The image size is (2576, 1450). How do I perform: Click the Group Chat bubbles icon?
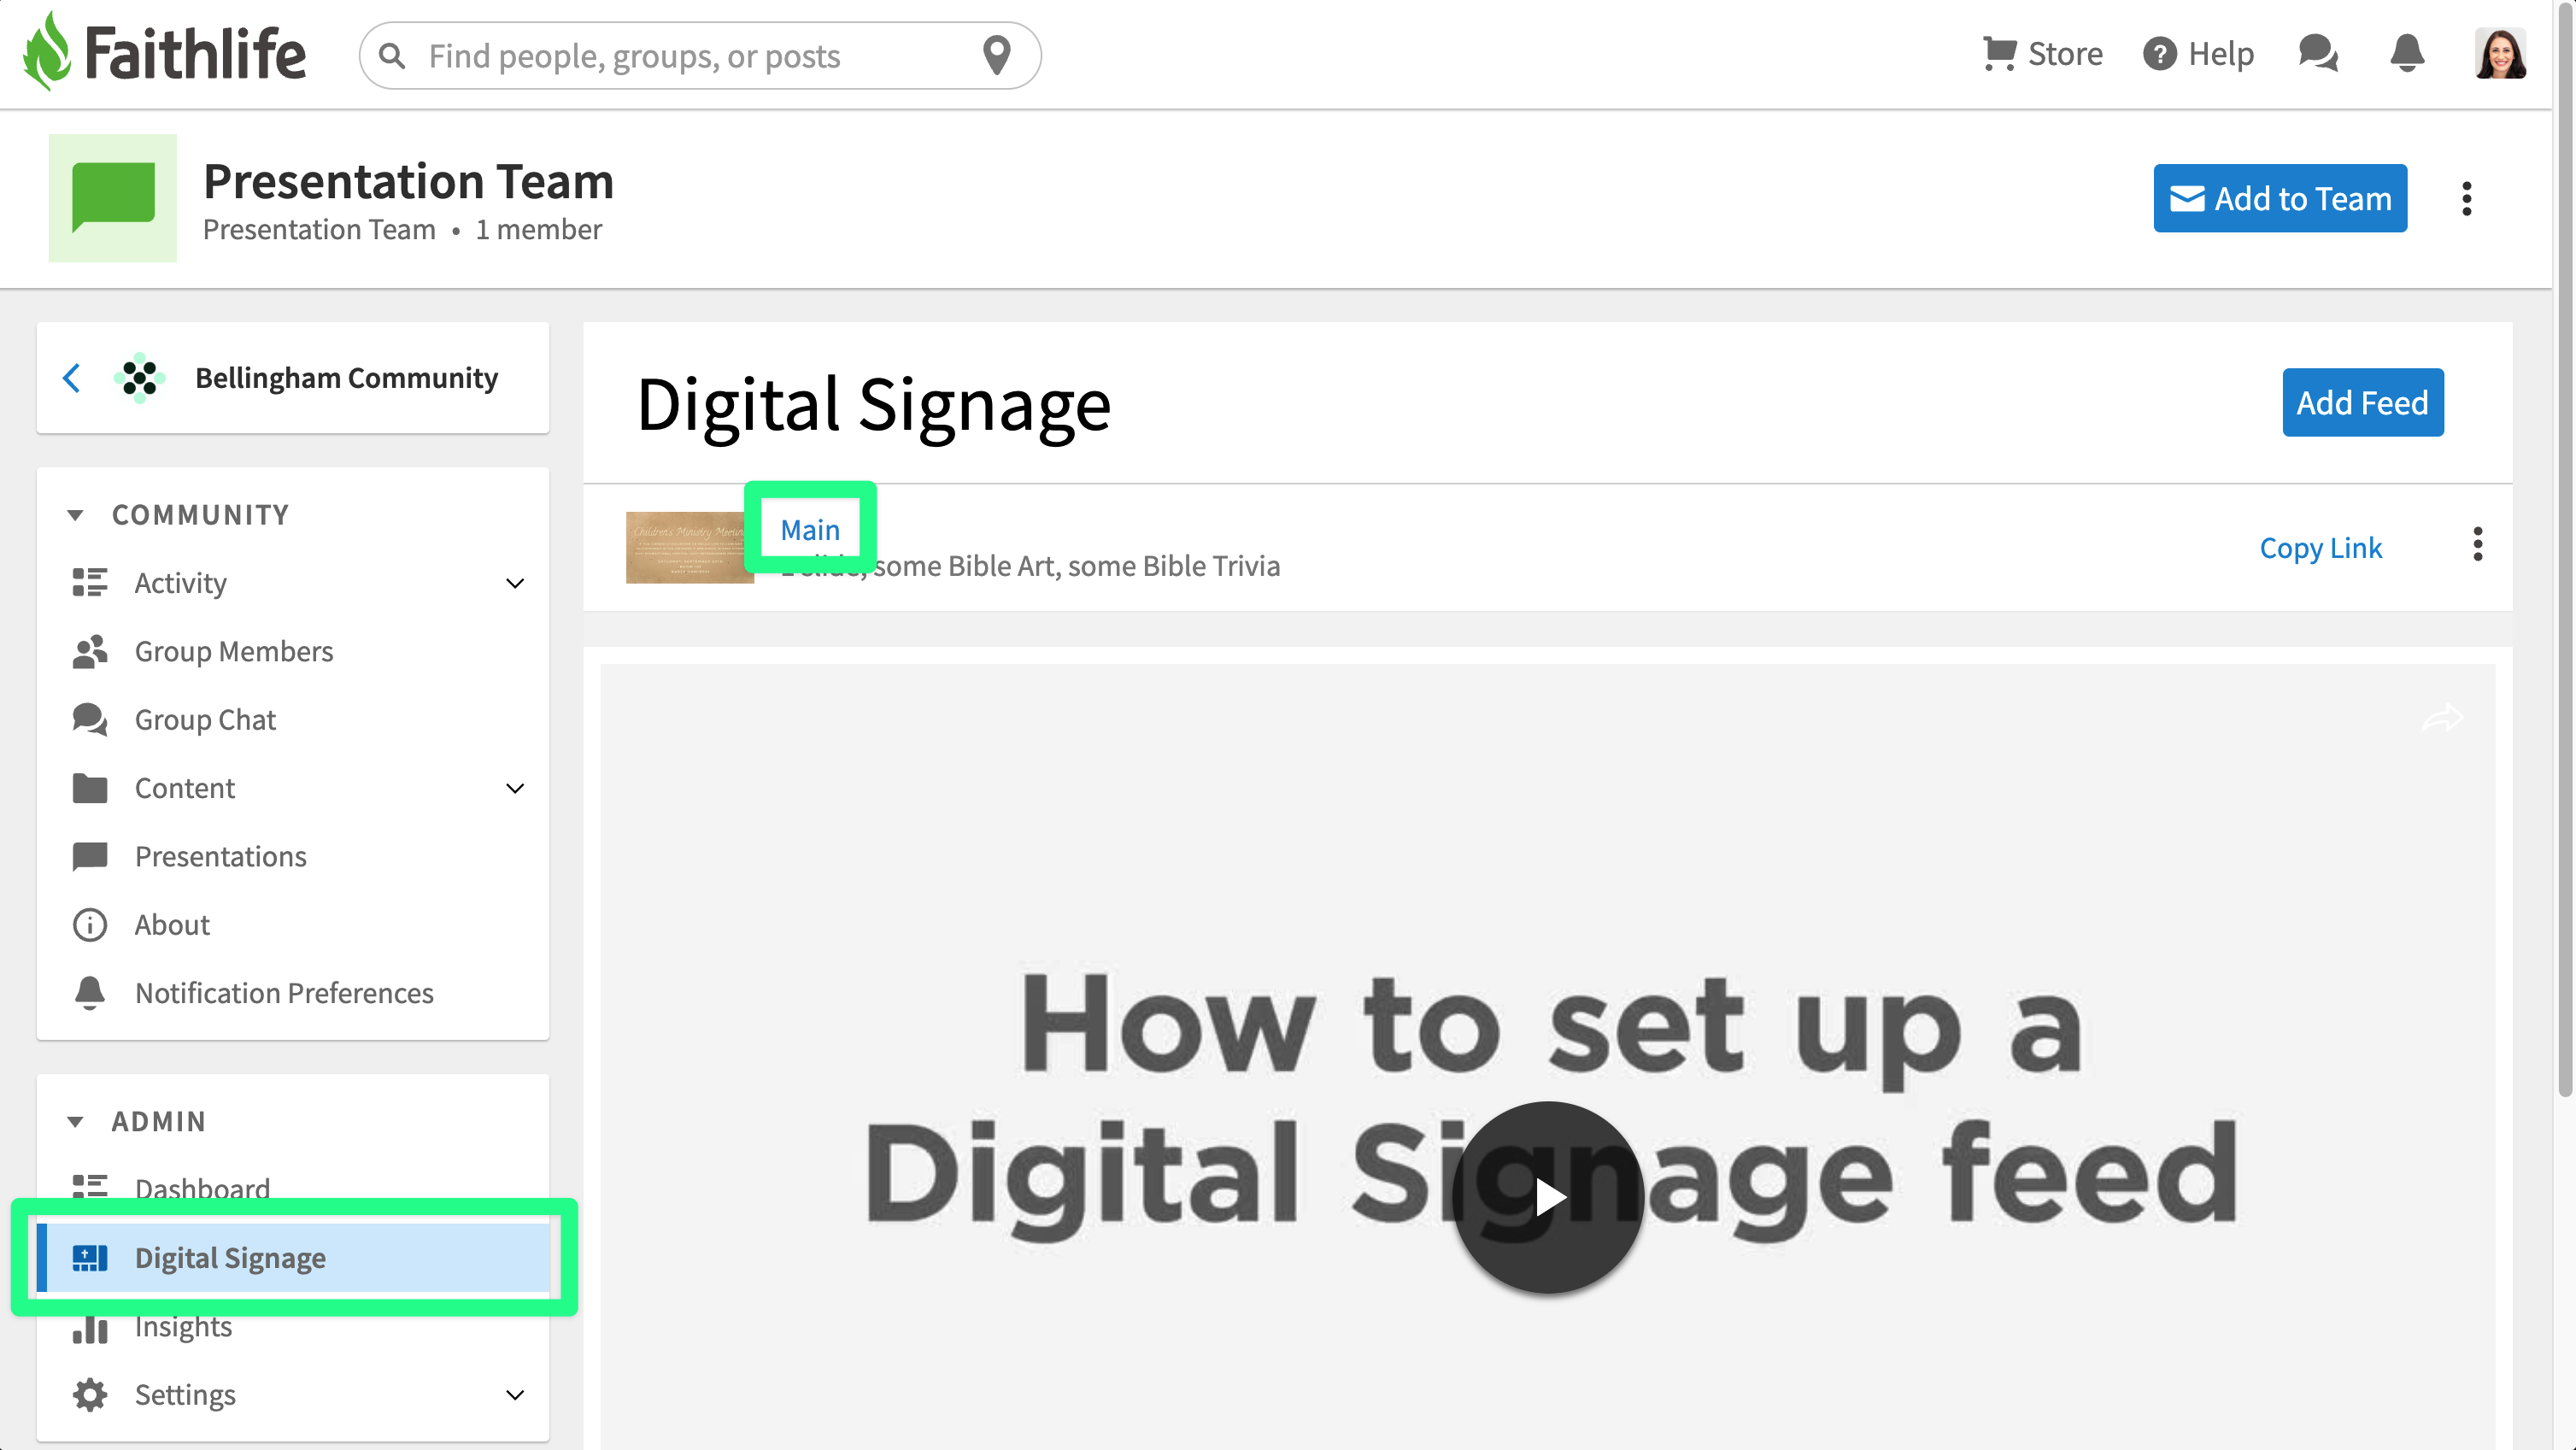click(x=90, y=719)
